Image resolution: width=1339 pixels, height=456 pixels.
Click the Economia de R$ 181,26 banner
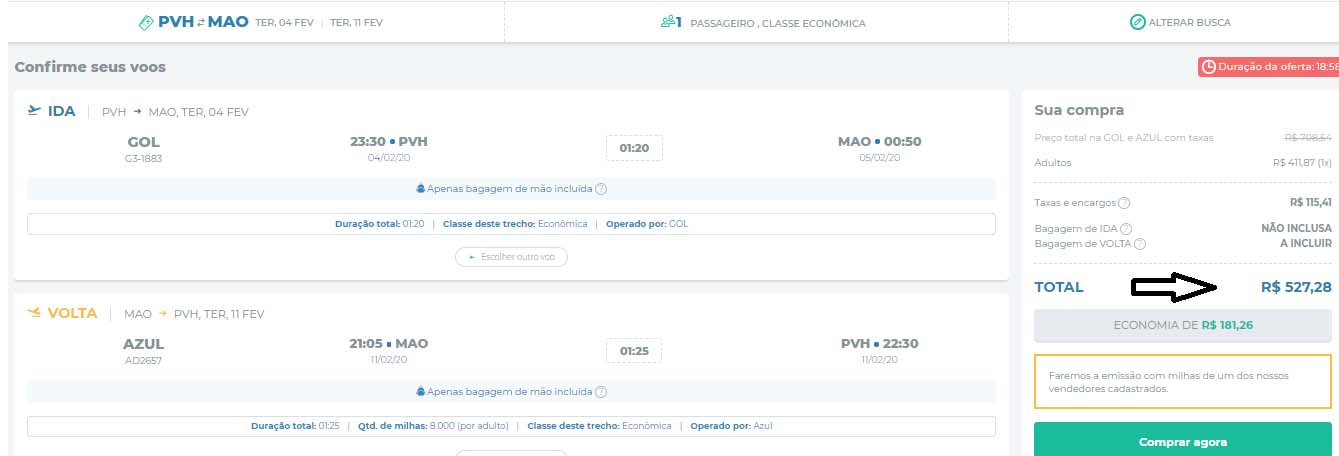[x=1182, y=325]
